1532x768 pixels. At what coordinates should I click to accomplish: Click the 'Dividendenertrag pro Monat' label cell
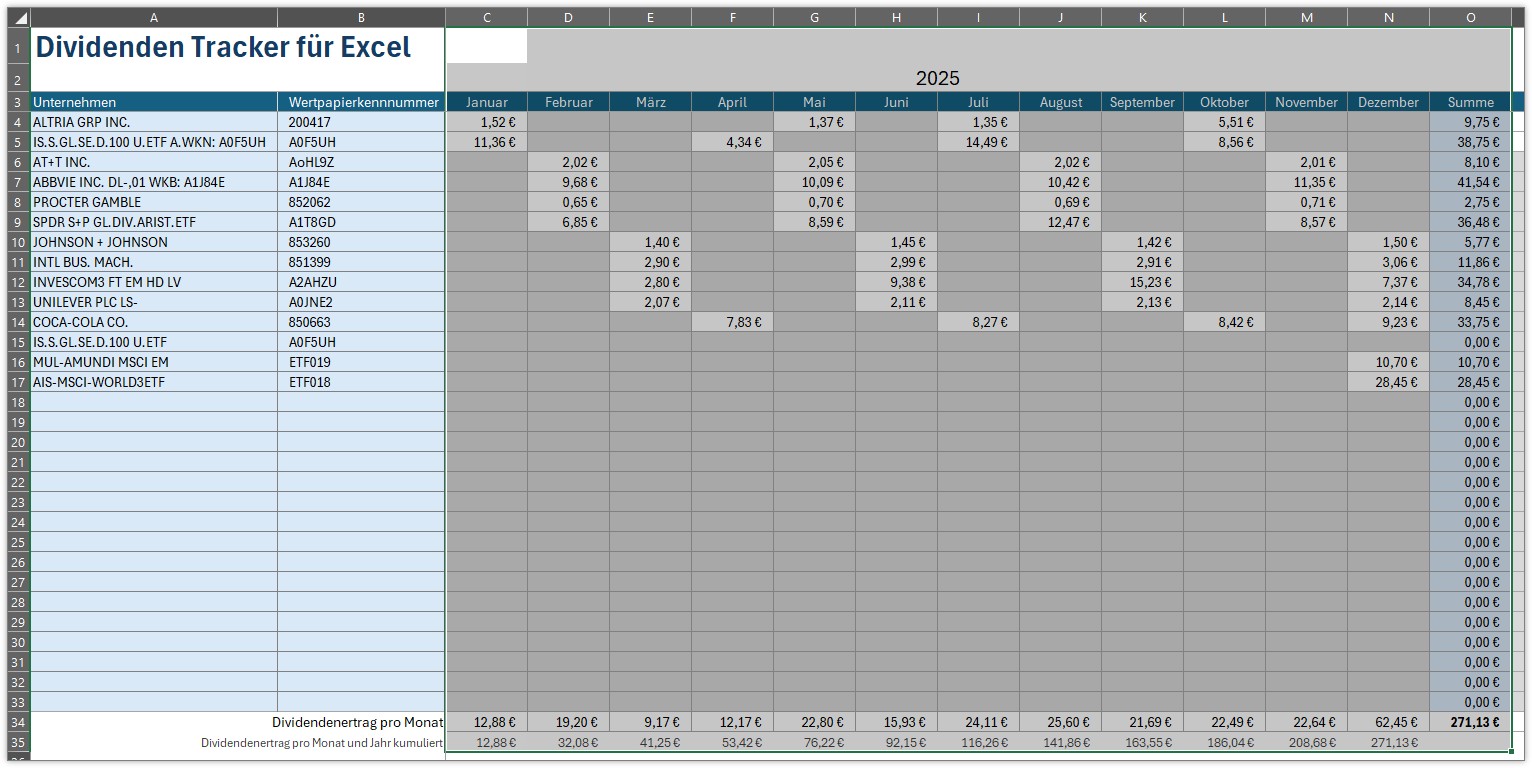click(x=356, y=722)
